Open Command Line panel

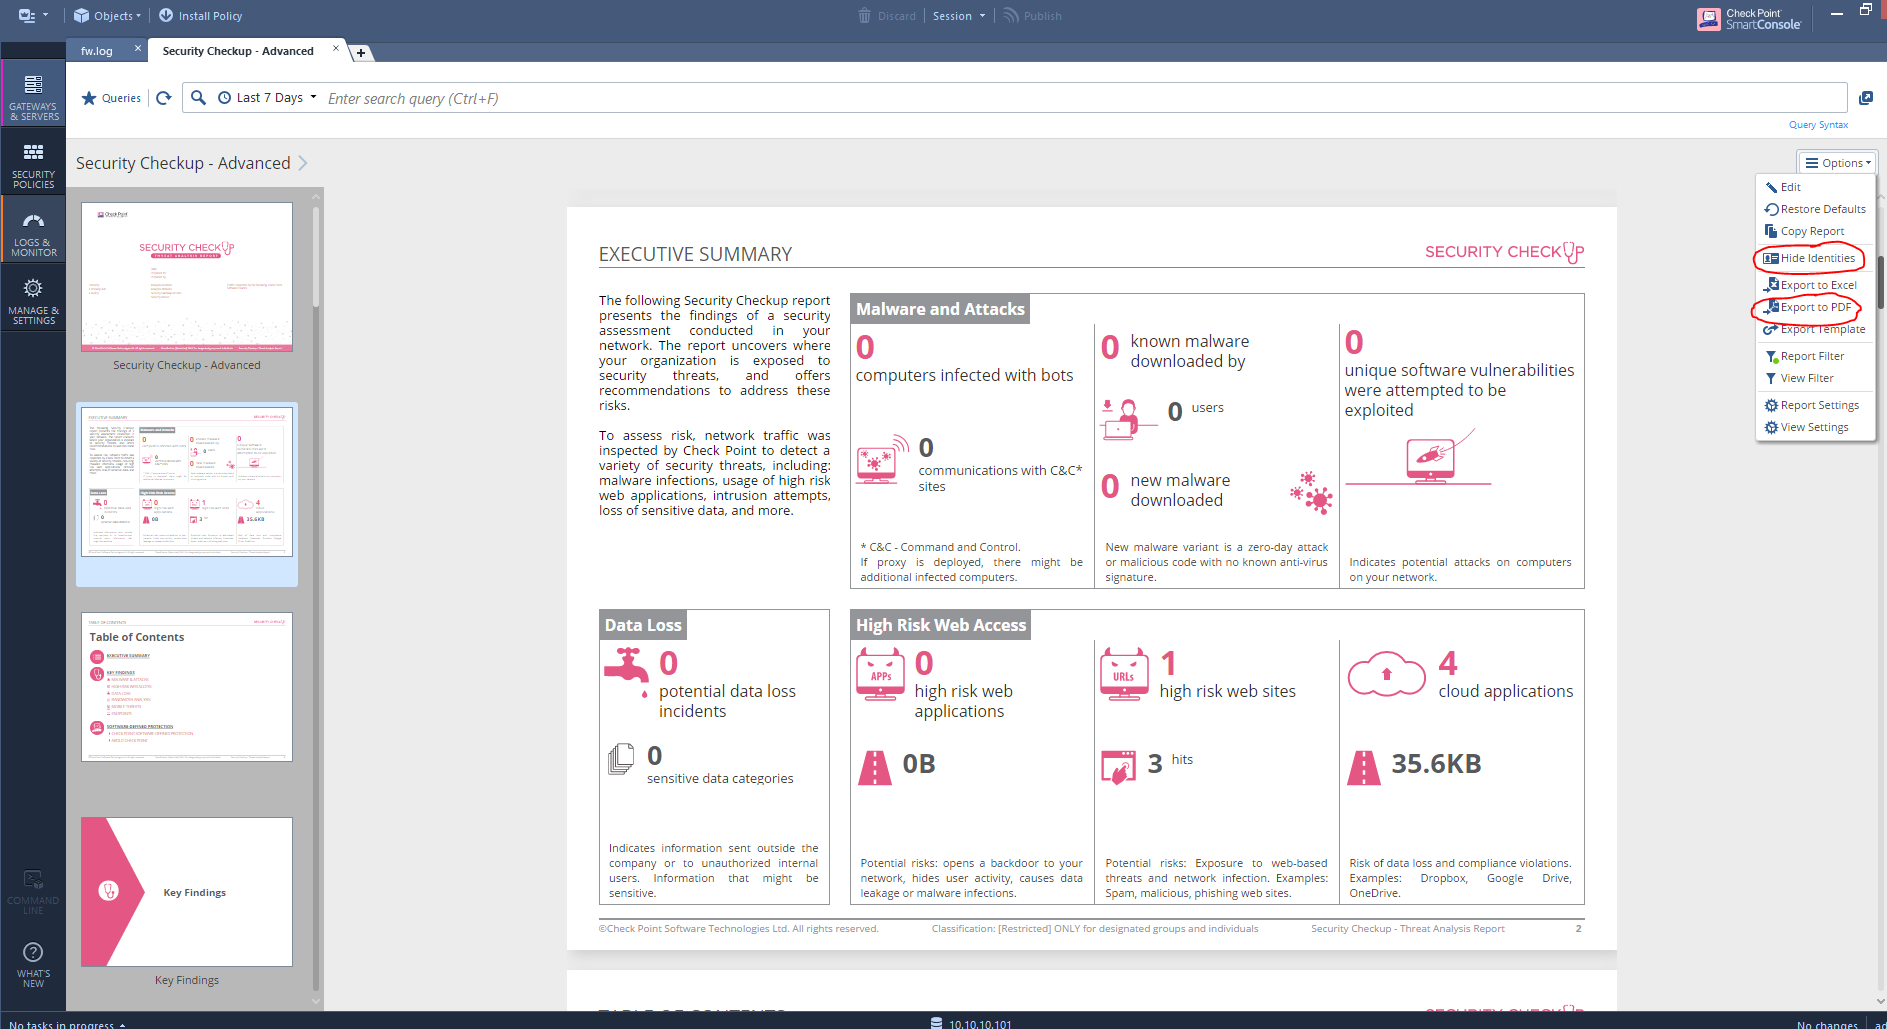pos(33,893)
